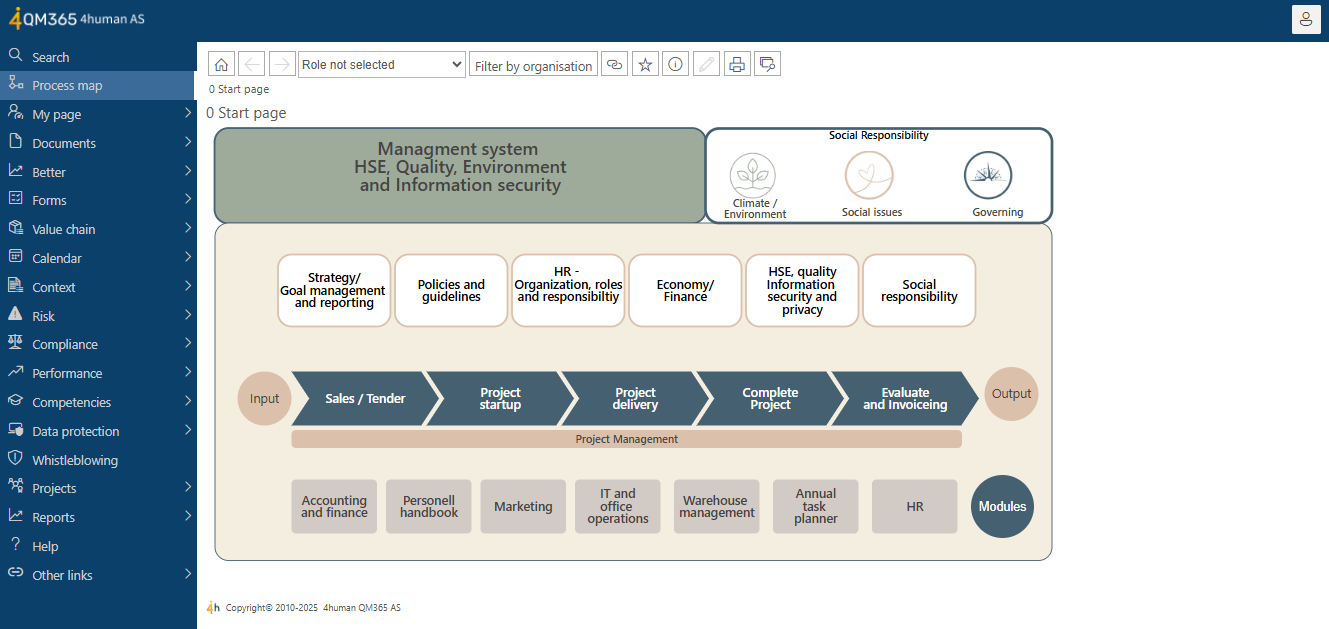The height and width of the screenshot is (629, 1329).
Task: Copy the page link via the chain icon
Action: point(615,64)
